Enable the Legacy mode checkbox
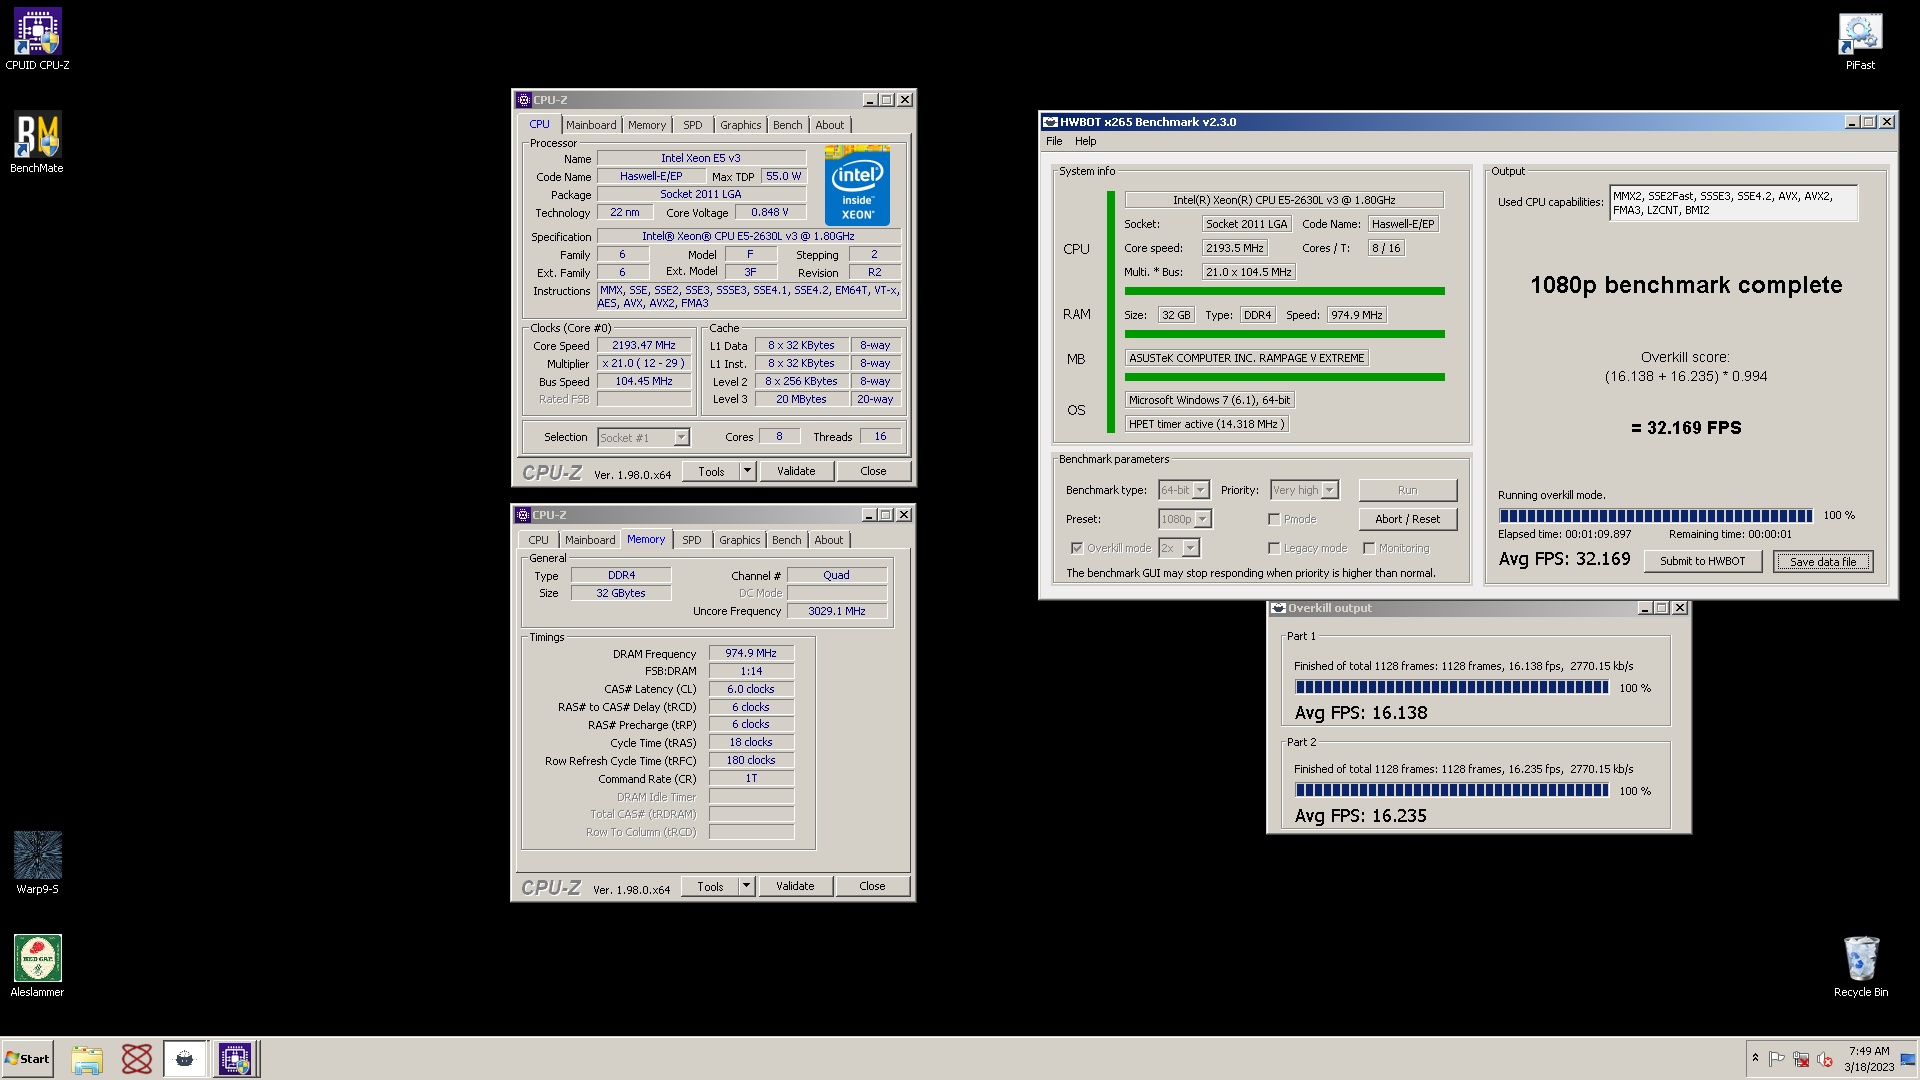This screenshot has height=1080, width=1920. pos(1274,548)
